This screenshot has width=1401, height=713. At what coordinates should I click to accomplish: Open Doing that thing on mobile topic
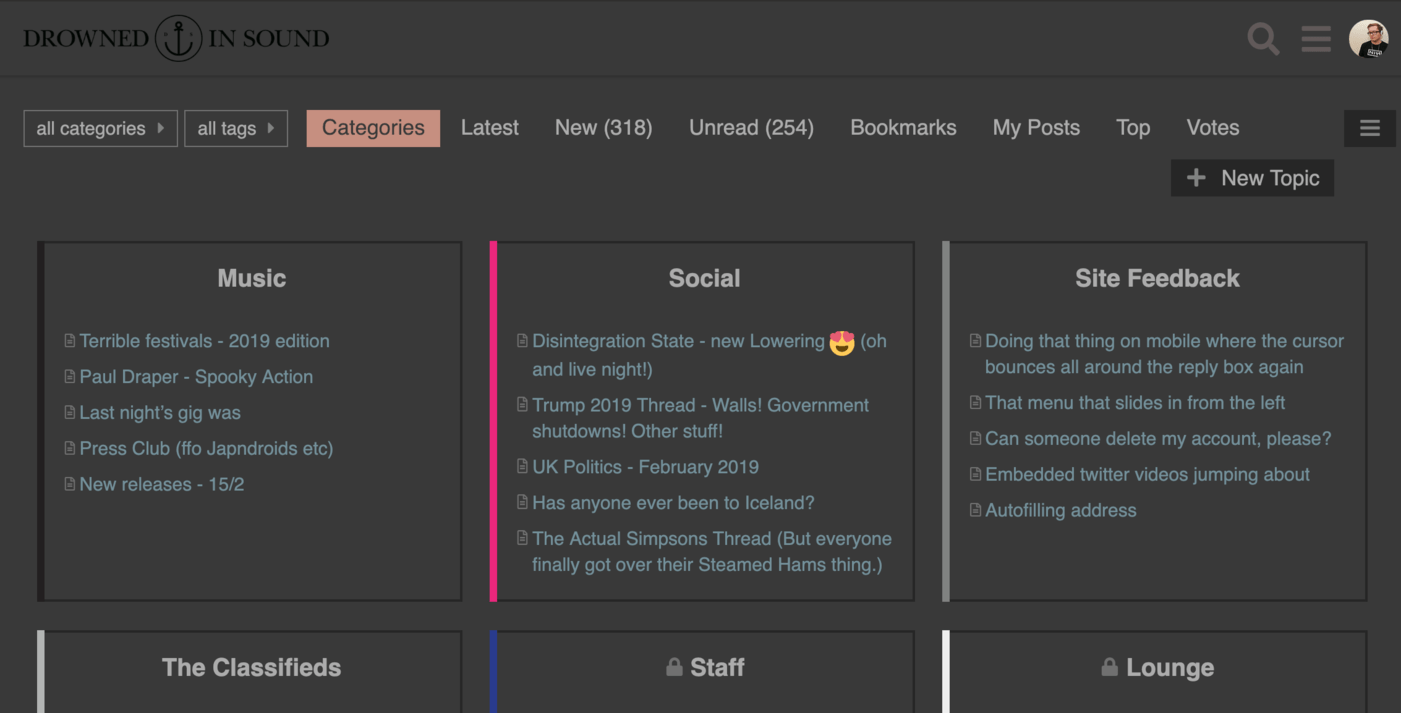[1164, 354]
